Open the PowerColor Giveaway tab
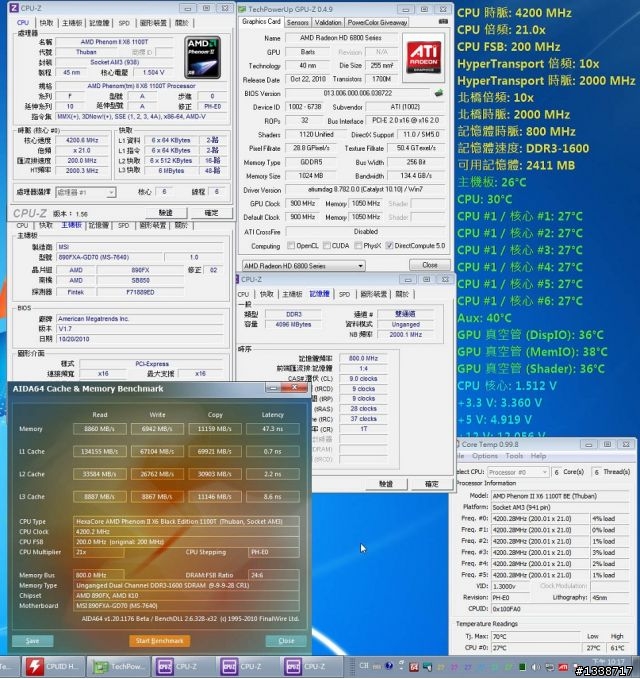This screenshot has height=679, width=640. 377,23
